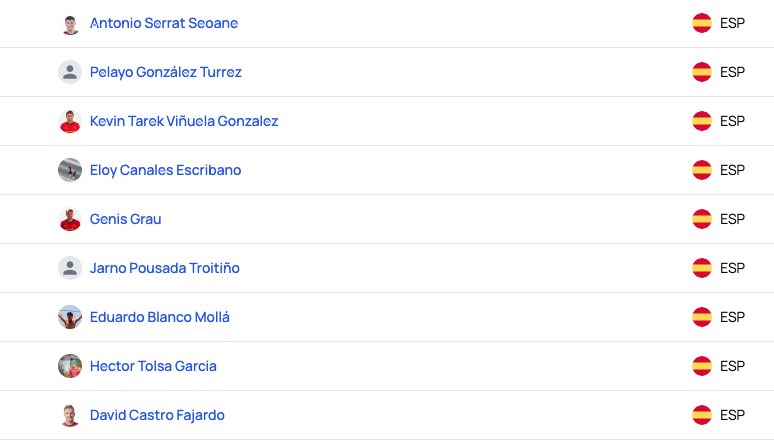Open Pelayo González Turrez's profile link
The image size is (774, 440).
pos(166,72)
